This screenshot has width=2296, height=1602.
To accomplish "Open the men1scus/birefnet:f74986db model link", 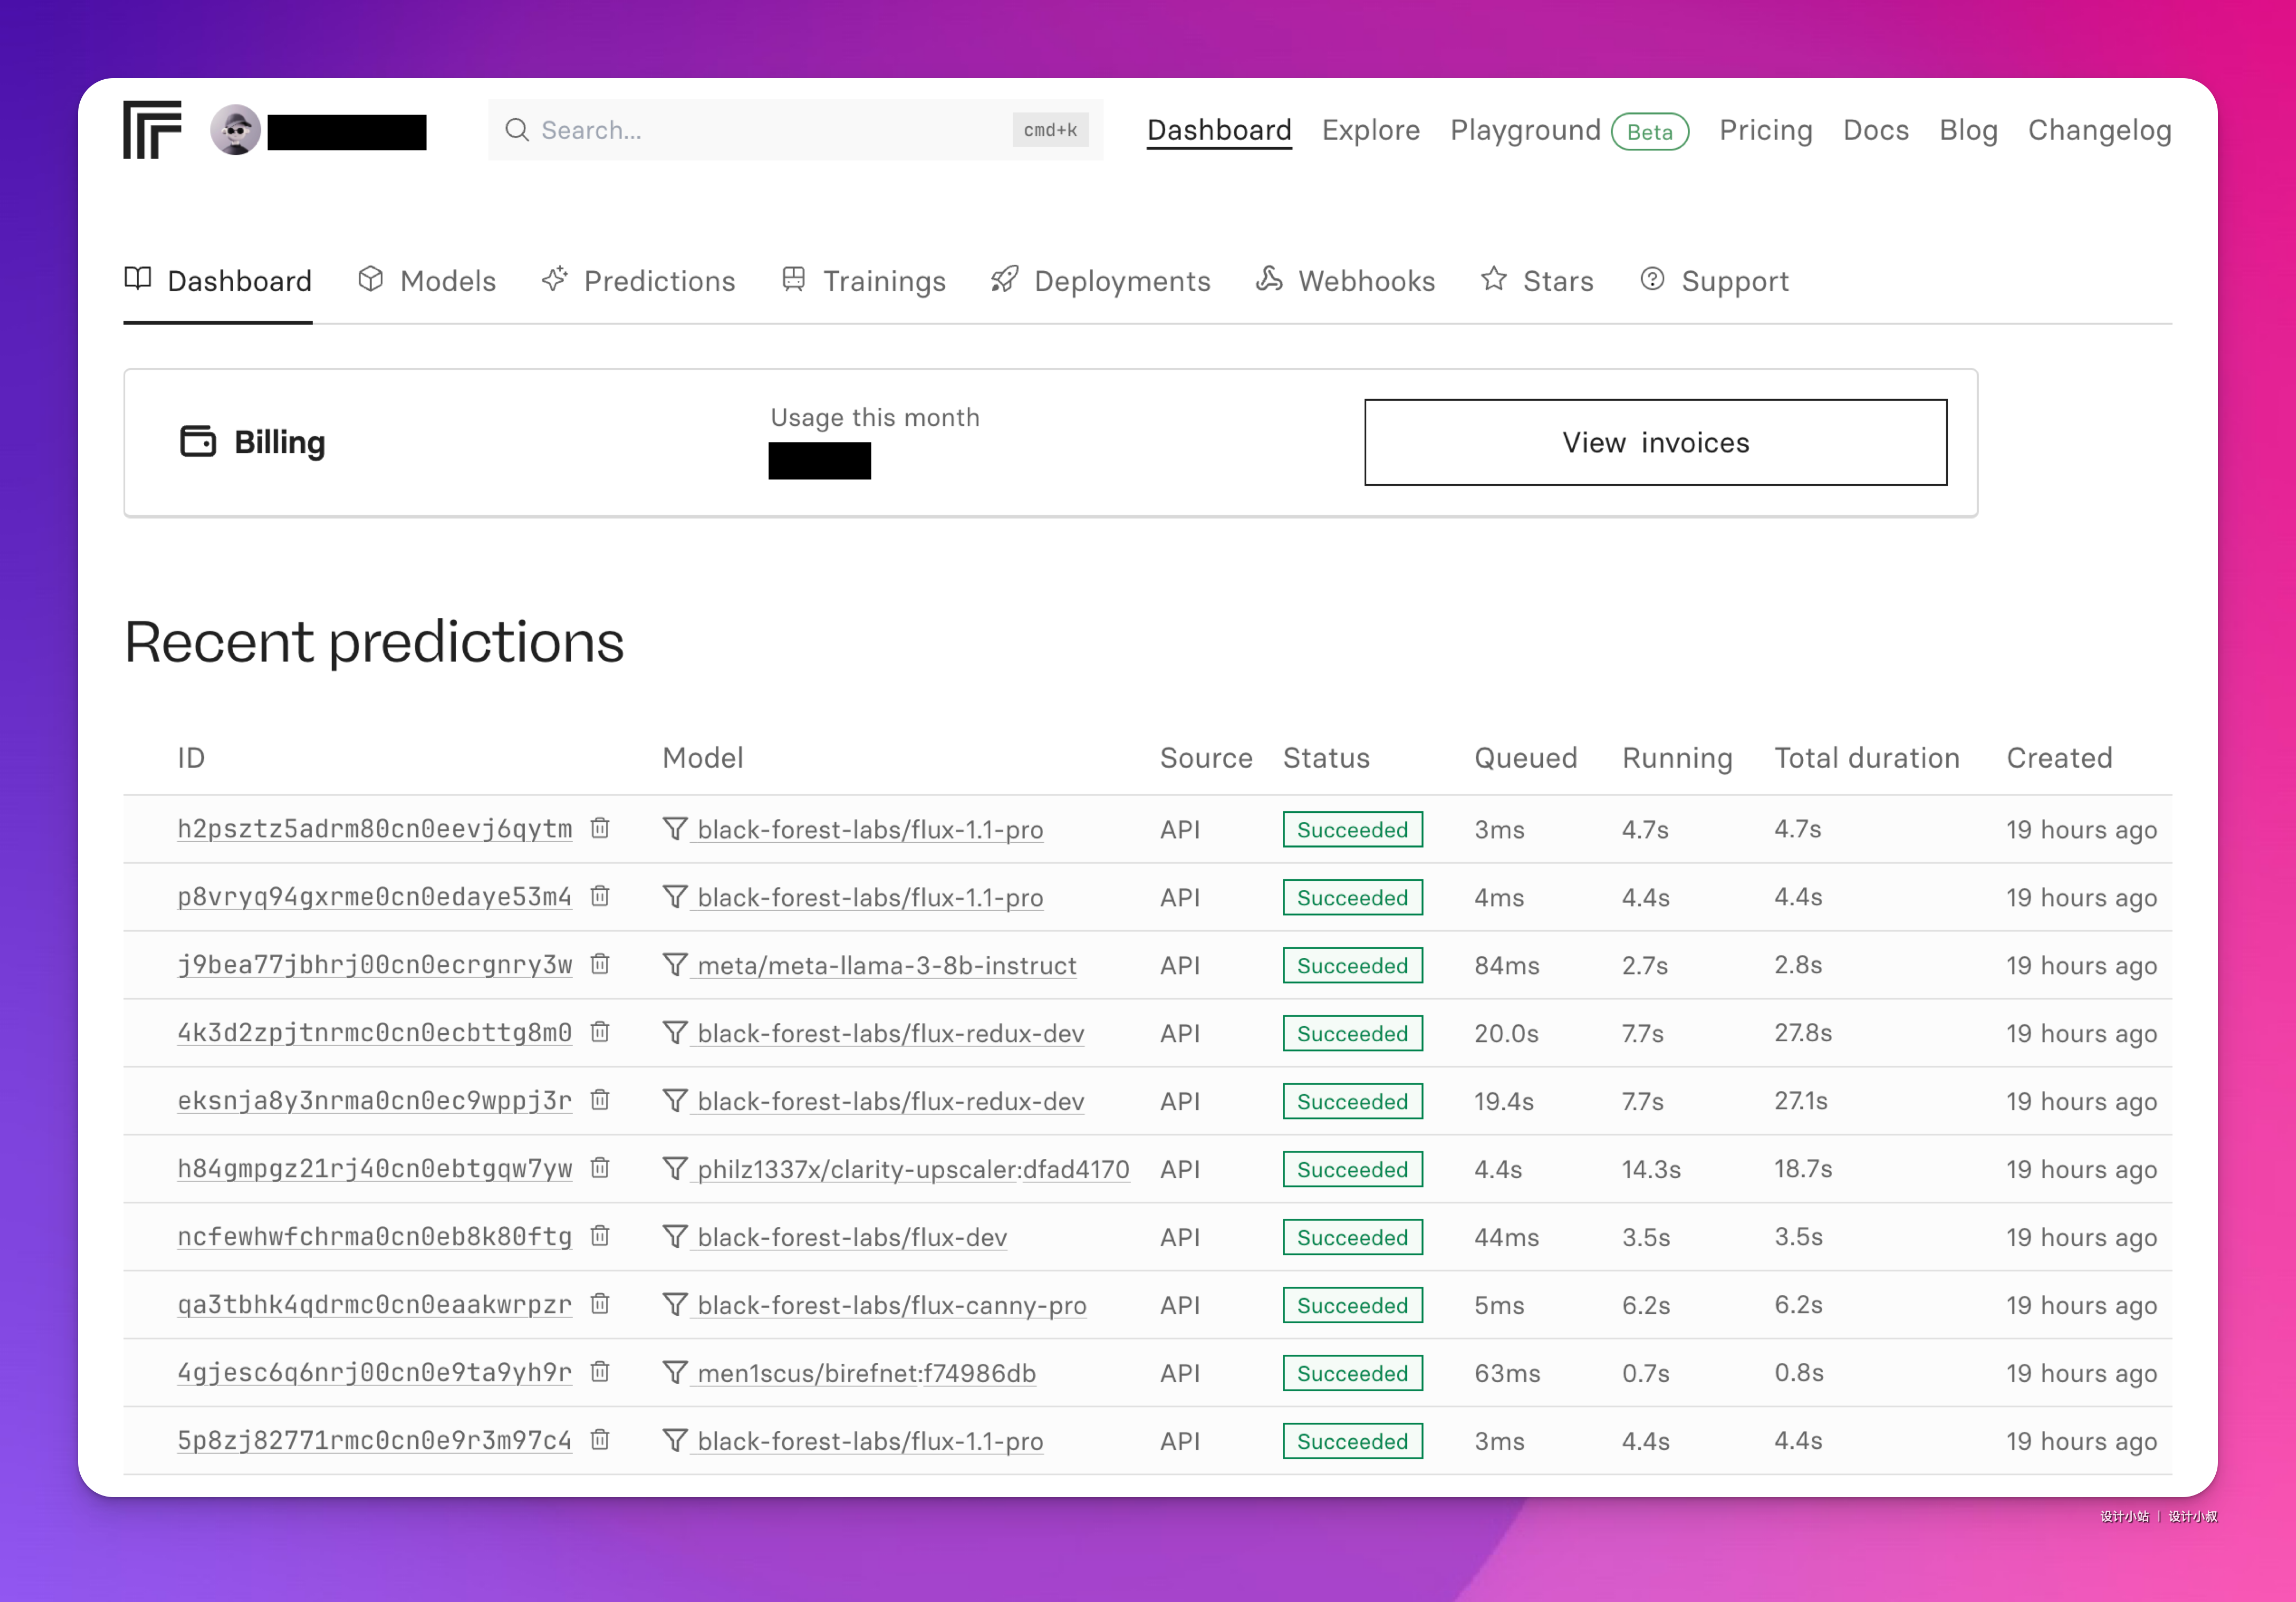I will click(866, 1373).
